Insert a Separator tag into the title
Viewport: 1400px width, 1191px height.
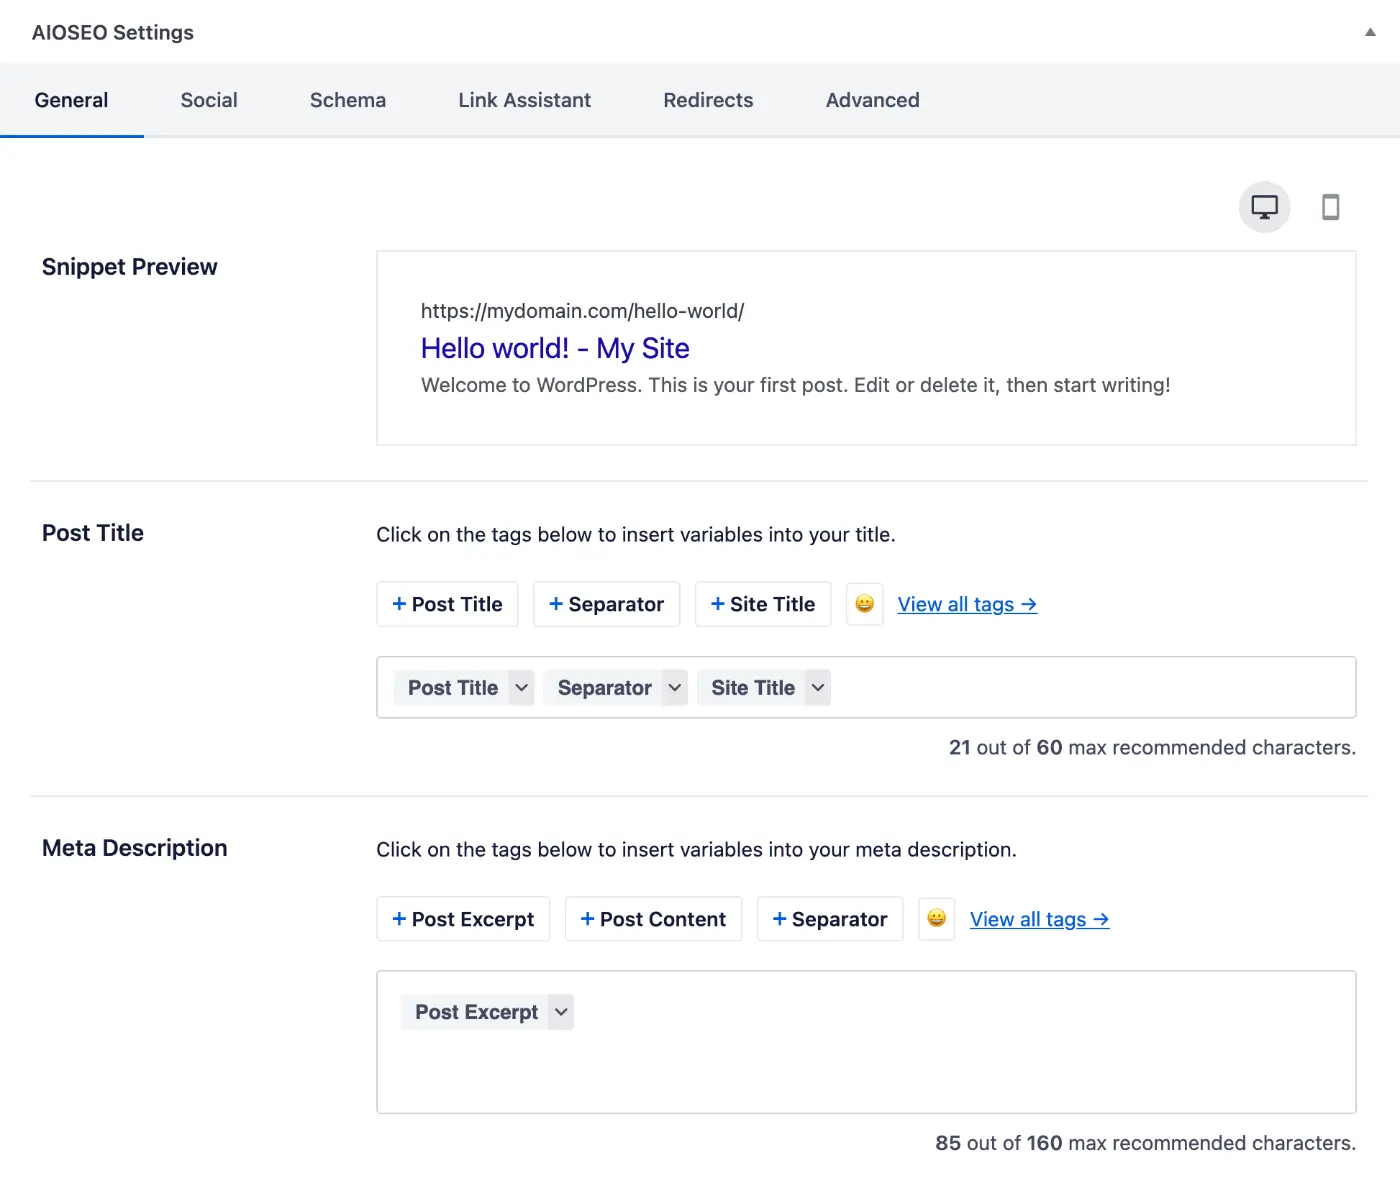(x=606, y=604)
